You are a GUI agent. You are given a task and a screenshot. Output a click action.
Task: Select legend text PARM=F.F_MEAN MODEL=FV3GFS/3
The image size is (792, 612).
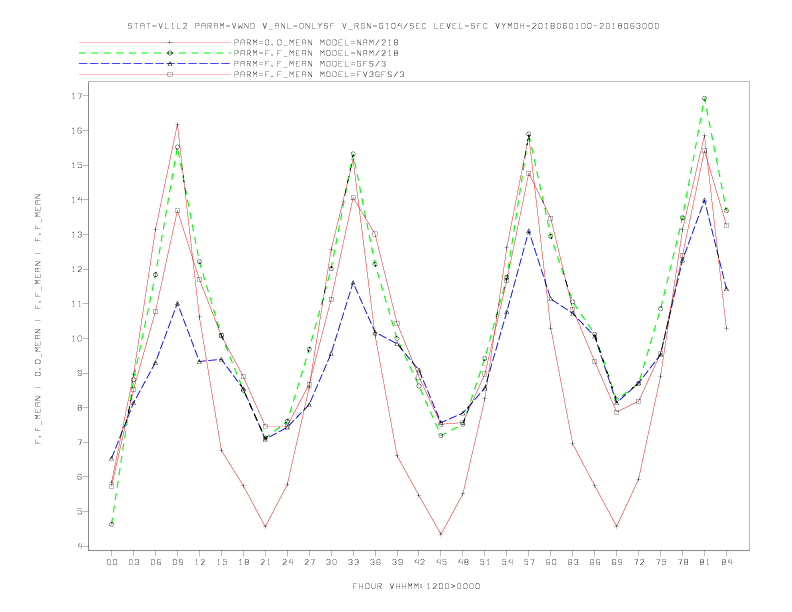coord(319,74)
